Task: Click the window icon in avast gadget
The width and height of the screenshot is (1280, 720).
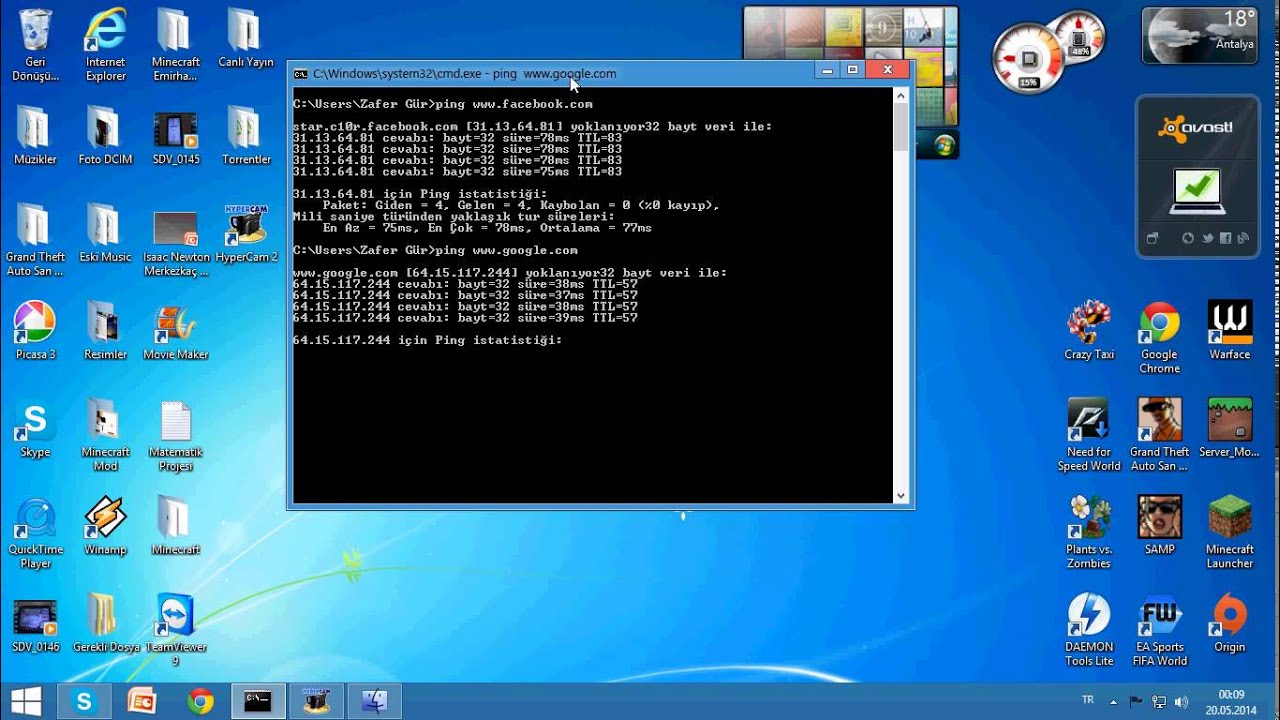Action: (x=1152, y=238)
